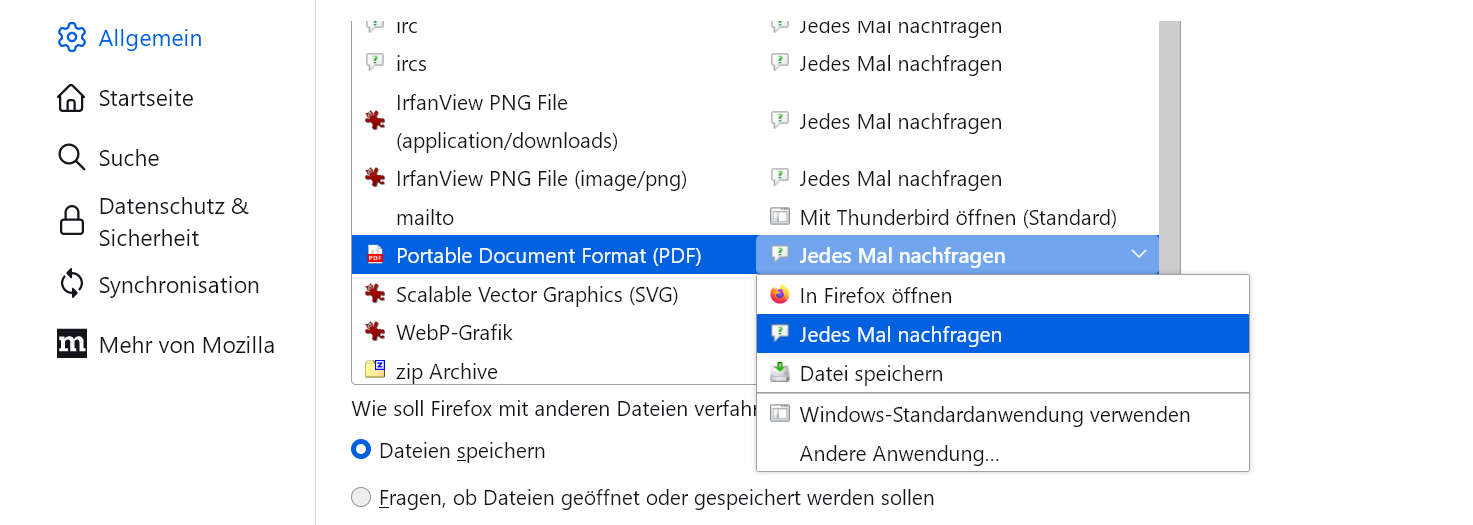Image resolution: width=1473 pixels, height=525 pixels.
Task: Open Suche via magnifier icon
Action: click(x=72, y=158)
